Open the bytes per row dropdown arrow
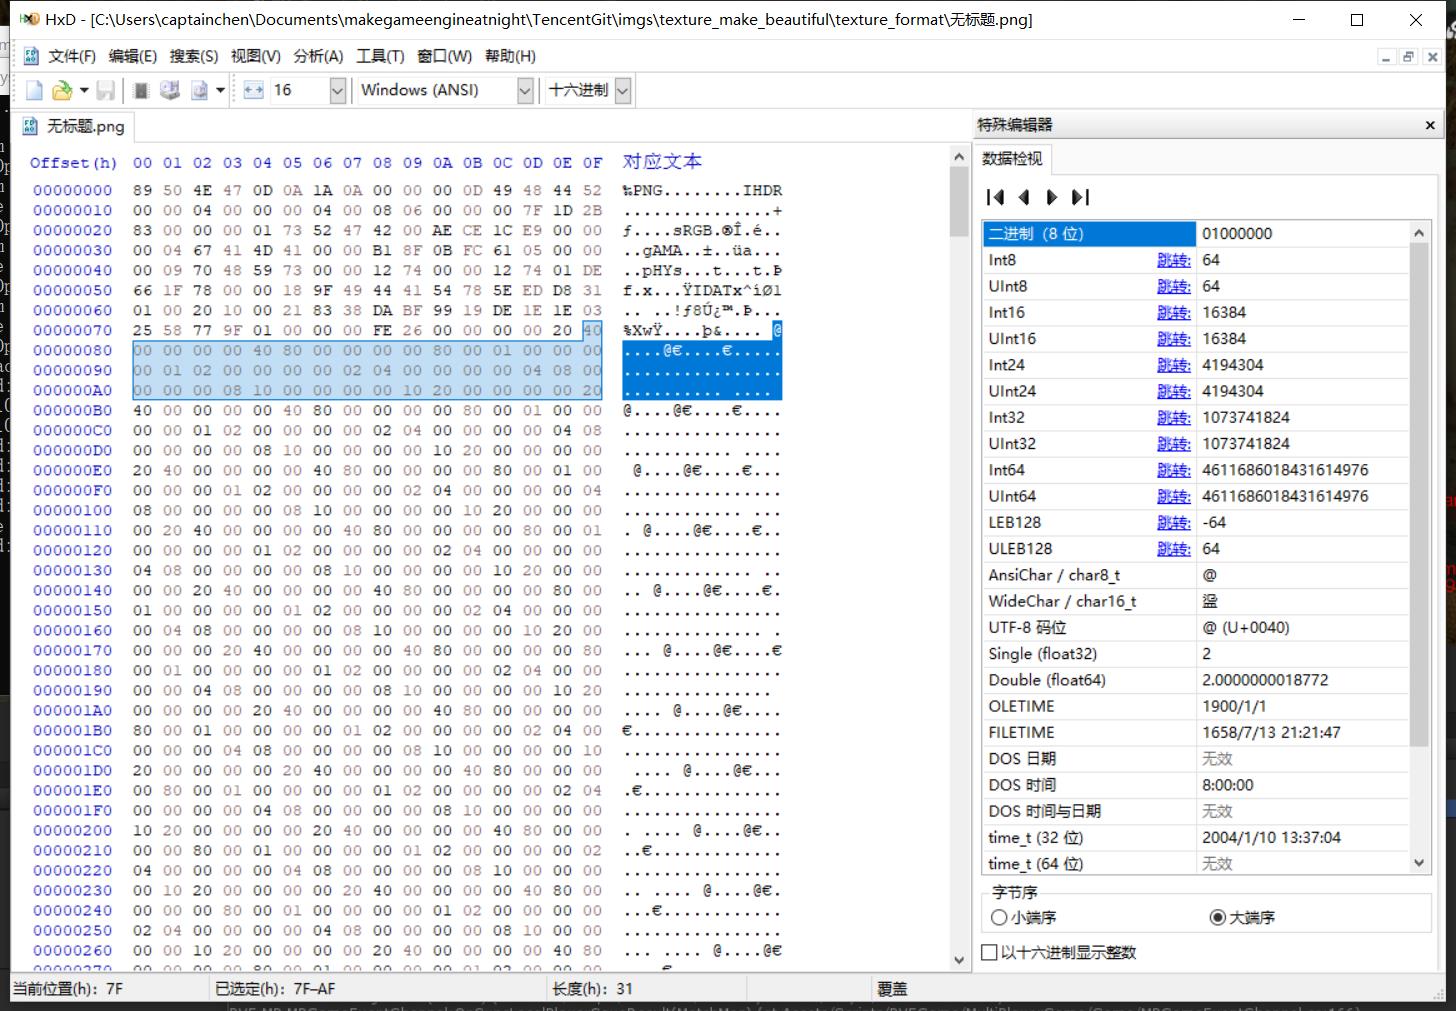 pyautogui.click(x=338, y=90)
